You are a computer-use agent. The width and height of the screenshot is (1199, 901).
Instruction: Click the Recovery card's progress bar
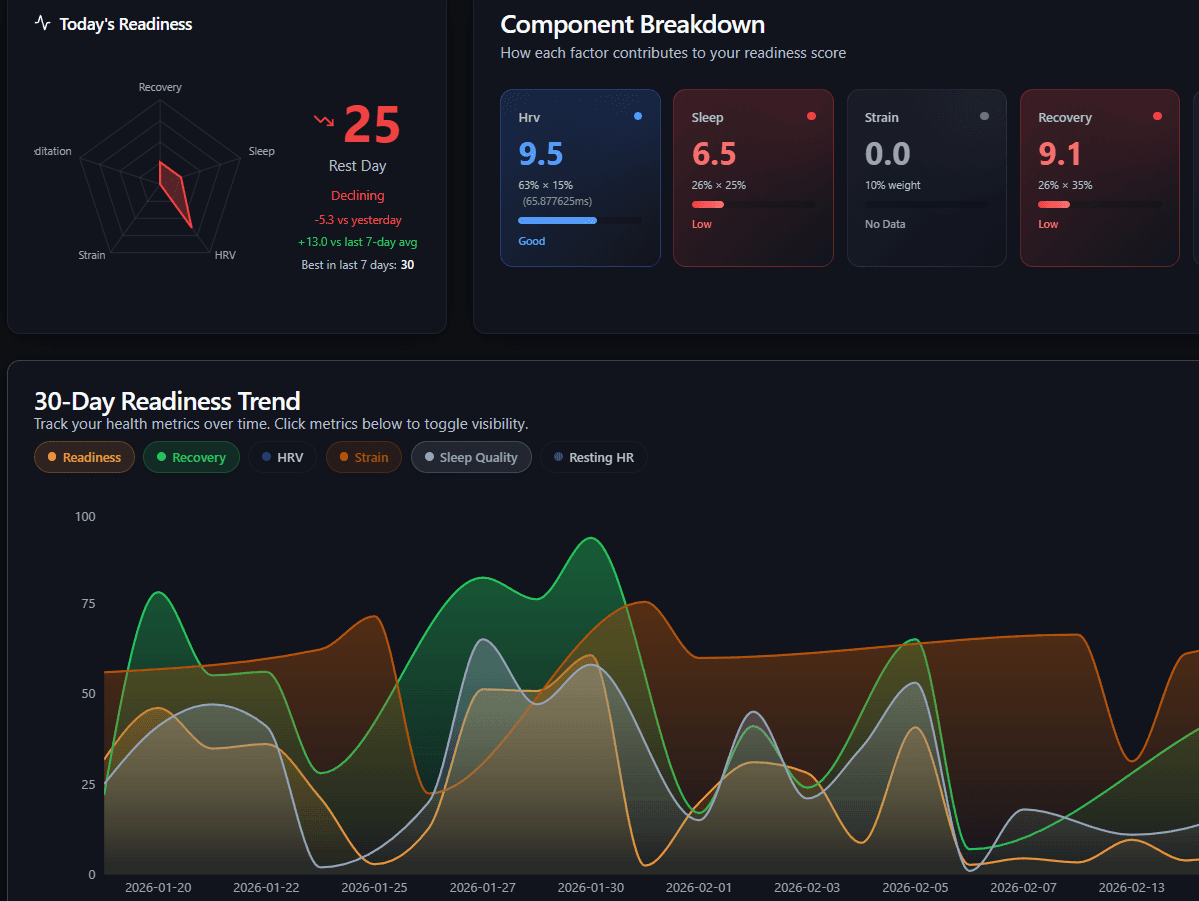click(x=1099, y=204)
